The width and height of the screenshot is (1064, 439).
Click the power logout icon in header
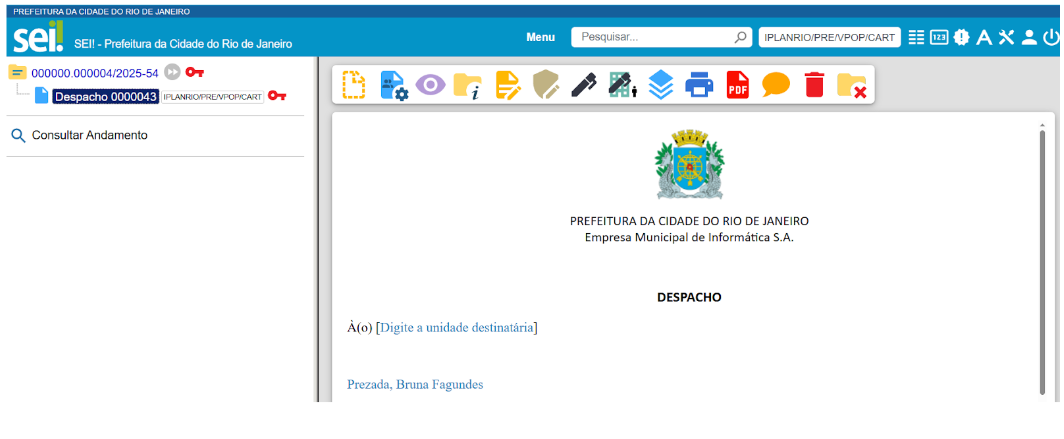coord(1050,37)
